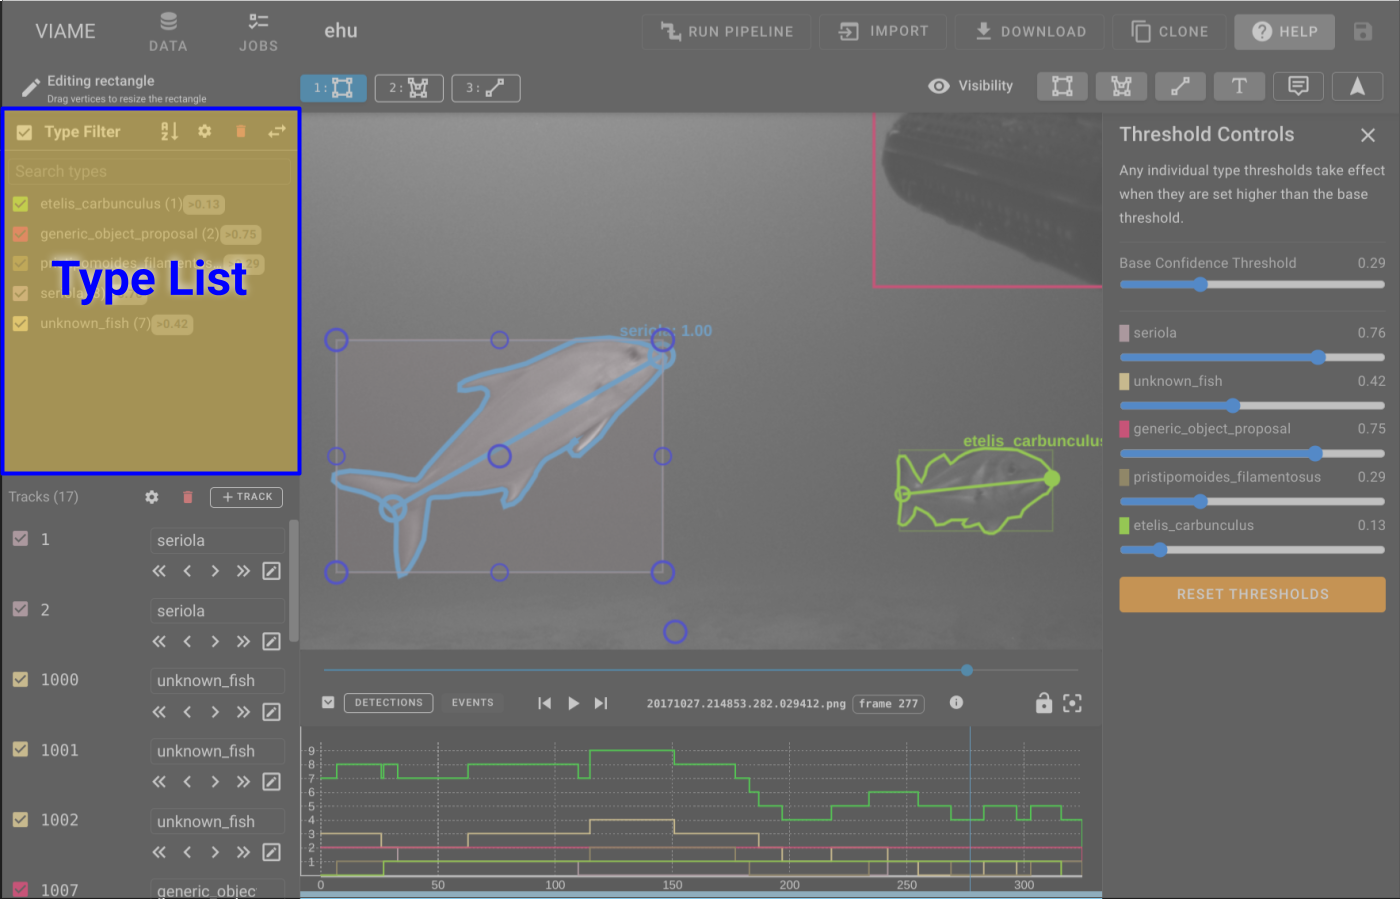The width and height of the screenshot is (1400, 900).
Task: Toggle checkbox for track 1002
Action: pyautogui.click(x=20, y=819)
